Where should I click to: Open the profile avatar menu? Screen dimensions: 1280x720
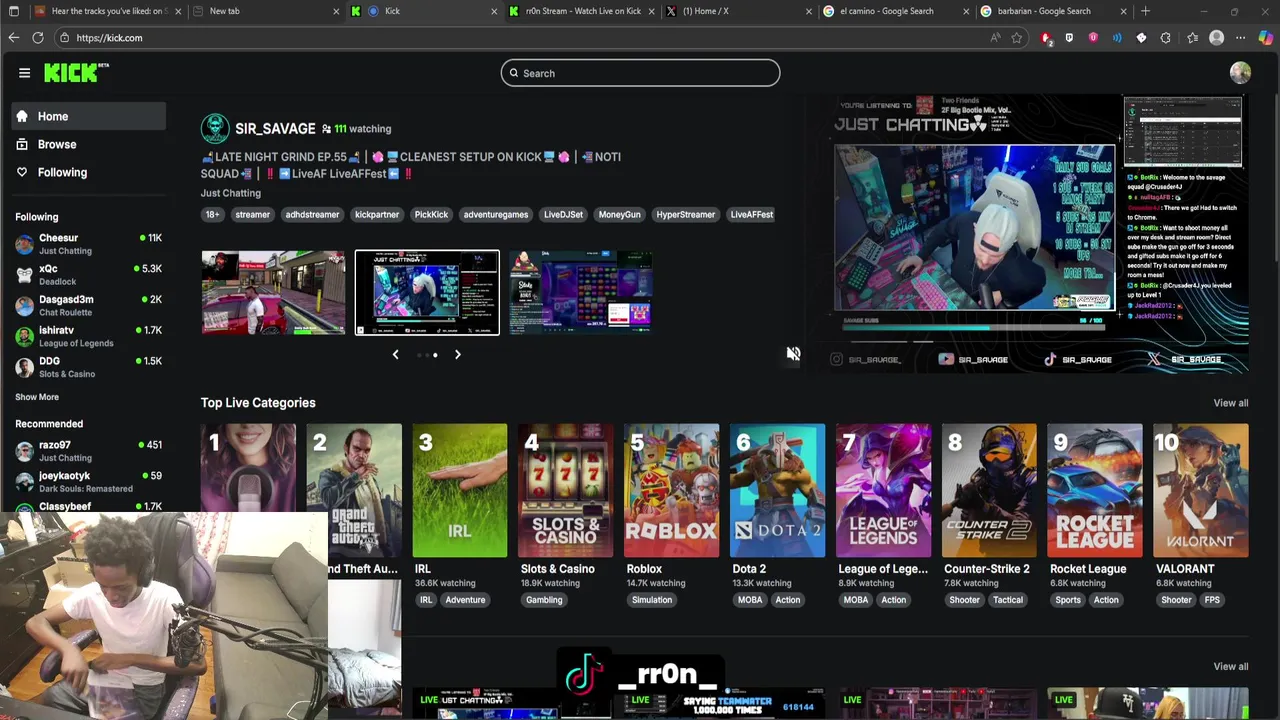tap(1240, 73)
